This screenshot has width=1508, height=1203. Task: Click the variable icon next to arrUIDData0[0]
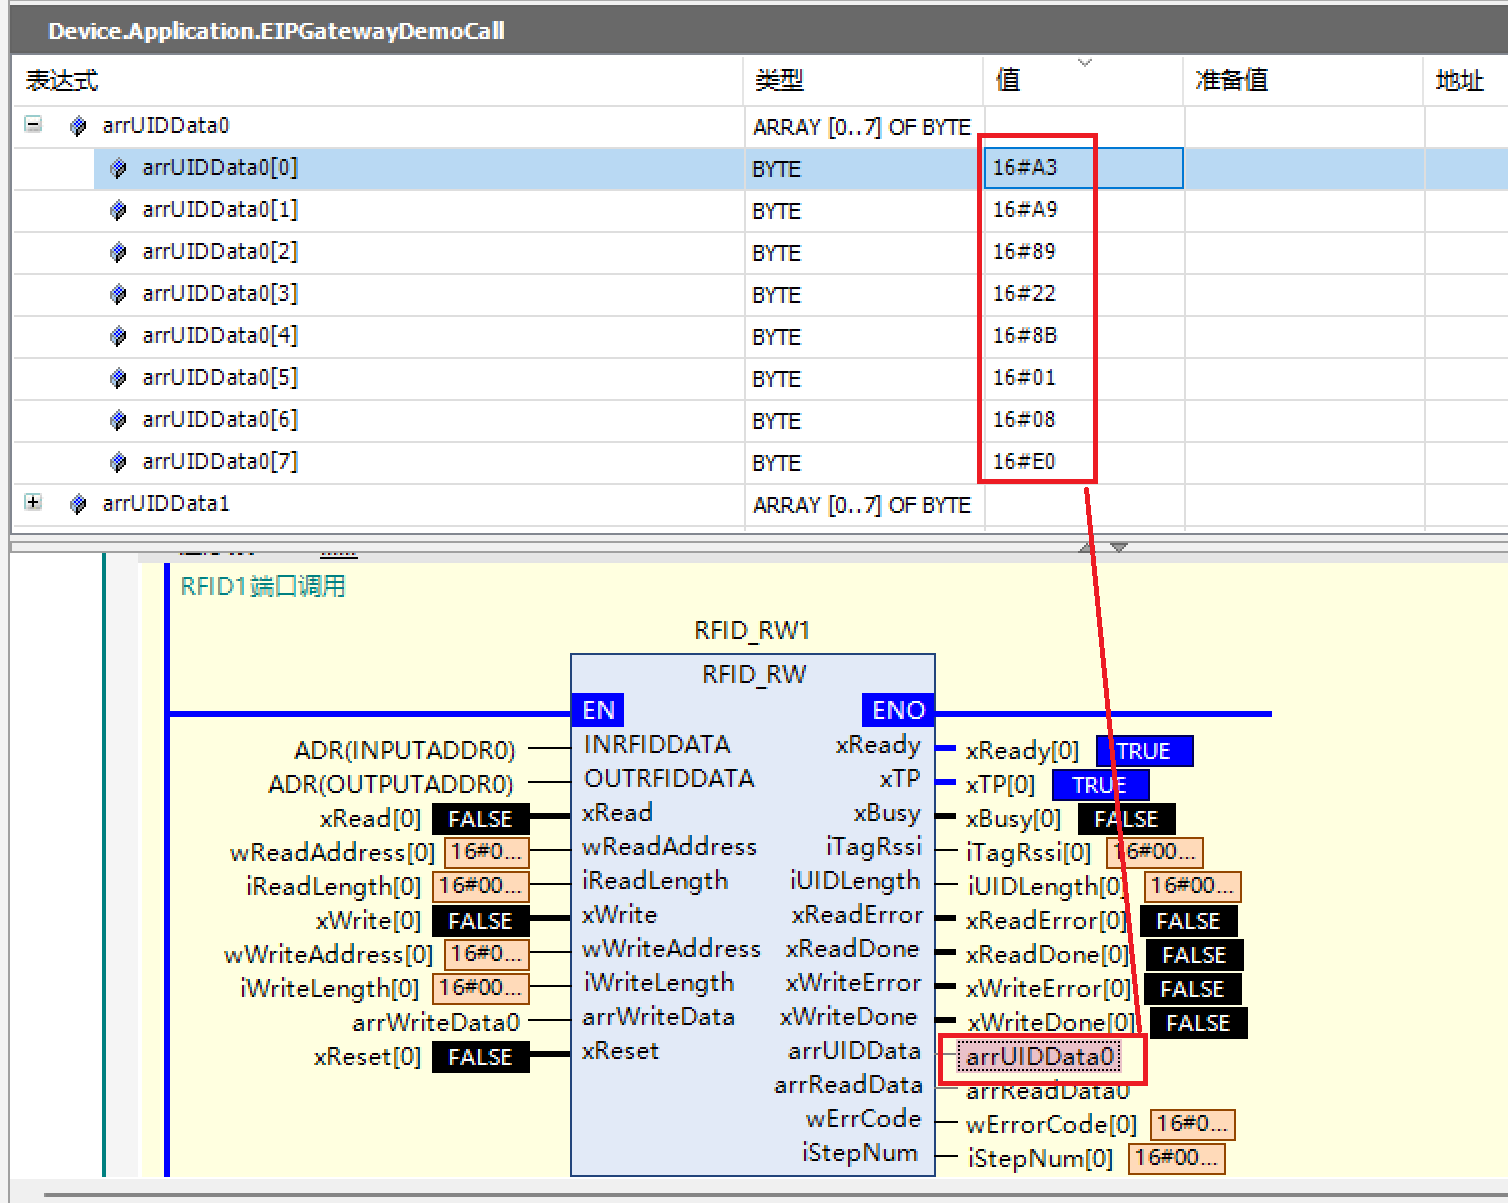tap(118, 167)
